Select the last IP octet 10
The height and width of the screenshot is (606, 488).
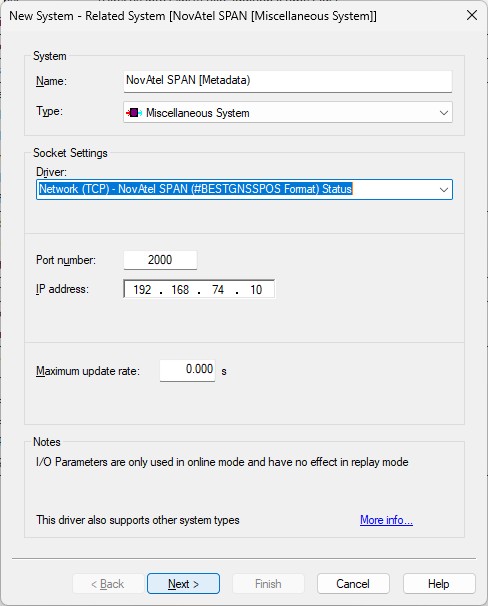coord(256,290)
